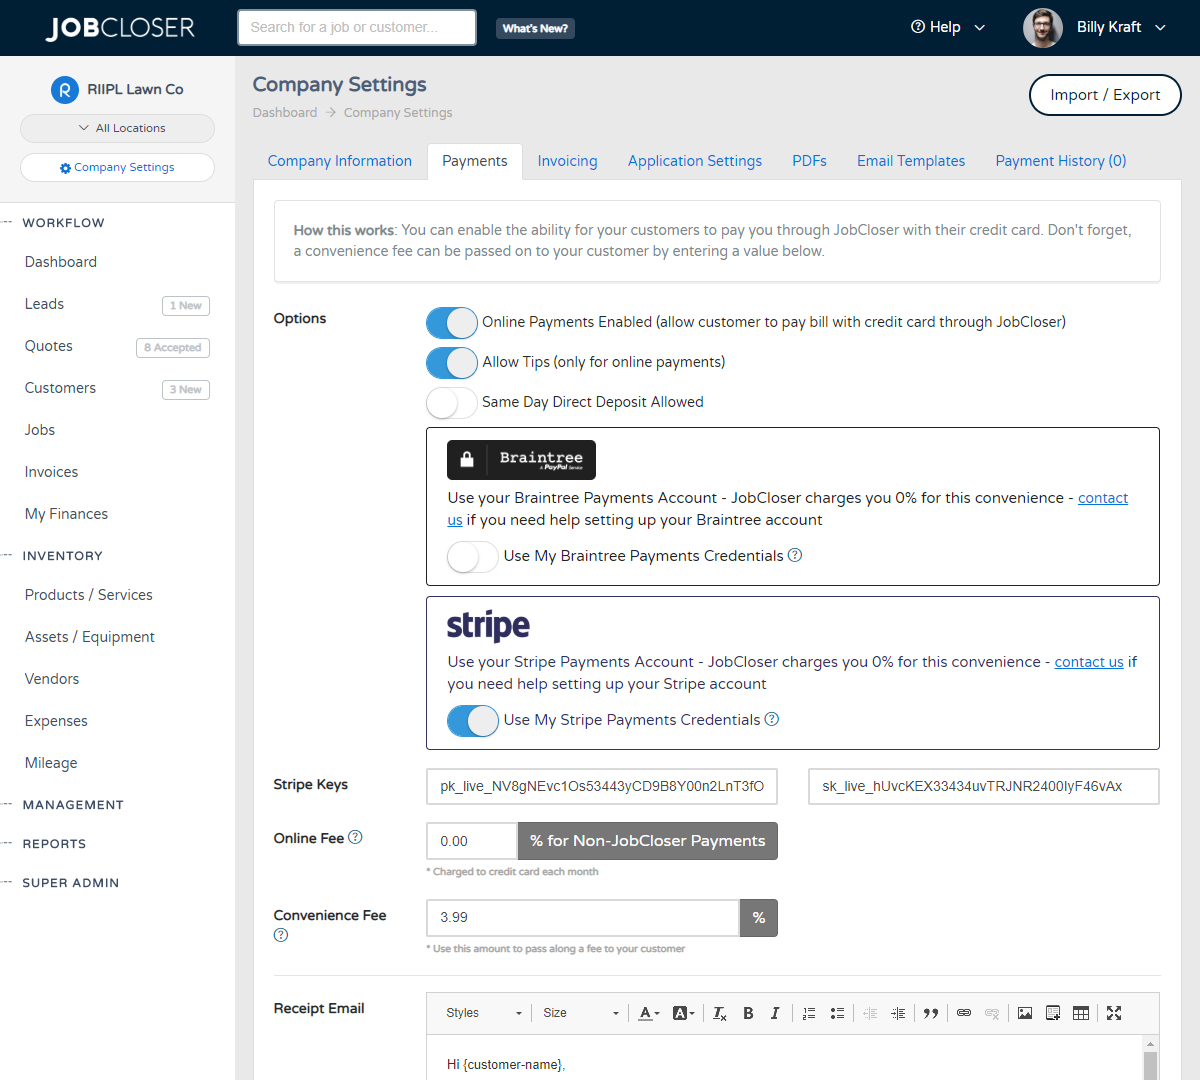Screen dimensions: 1200x1080
Task: Start a numbered list in email editor
Action: point(808,1013)
